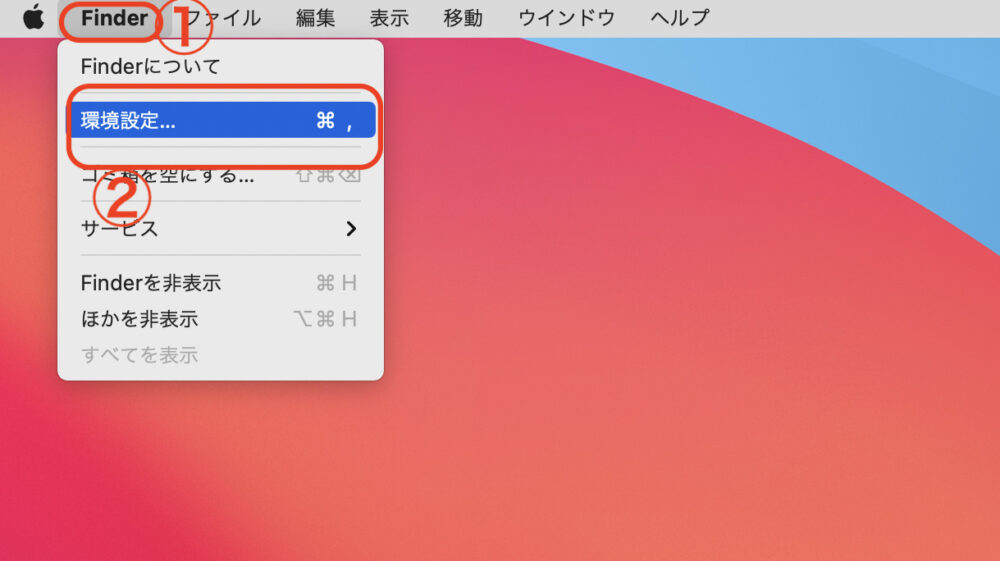Select ほかを非表示 in the Finder menu
Image resolution: width=1000 pixels, height=561 pixels.
click(139, 319)
